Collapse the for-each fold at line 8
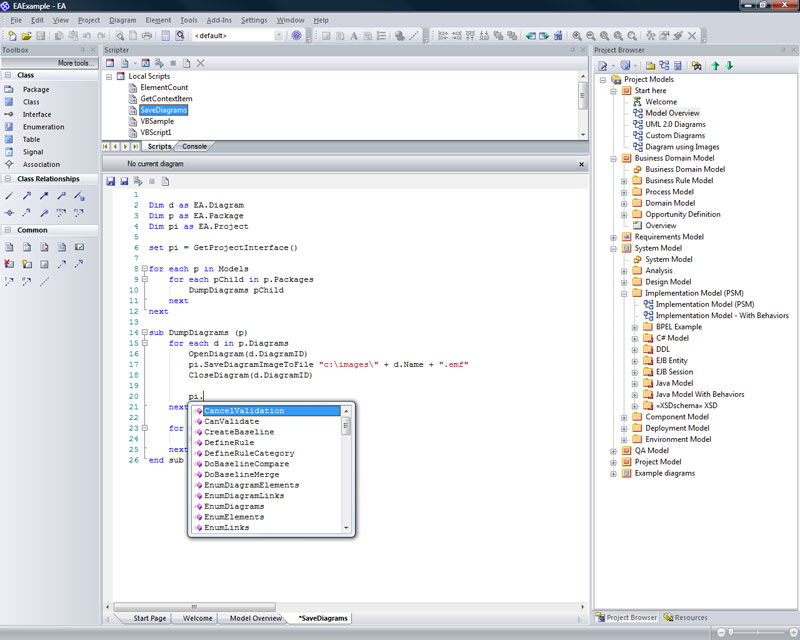800x640 pixels. 144,269
